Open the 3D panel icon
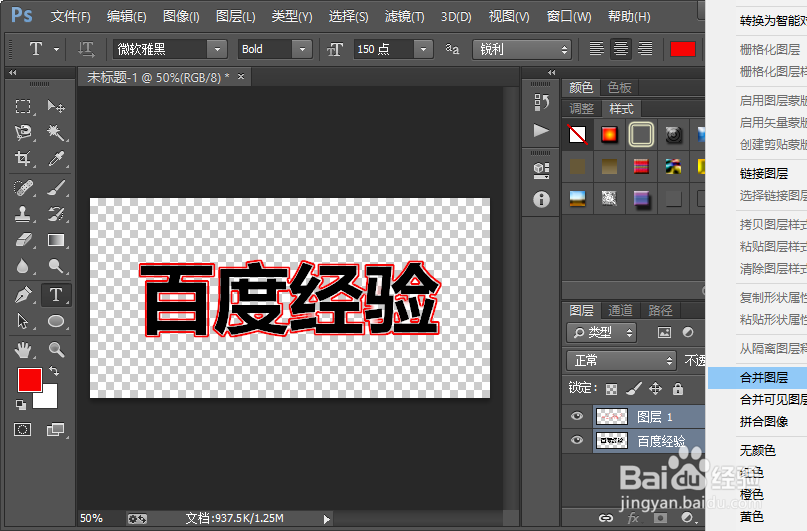 541,170
